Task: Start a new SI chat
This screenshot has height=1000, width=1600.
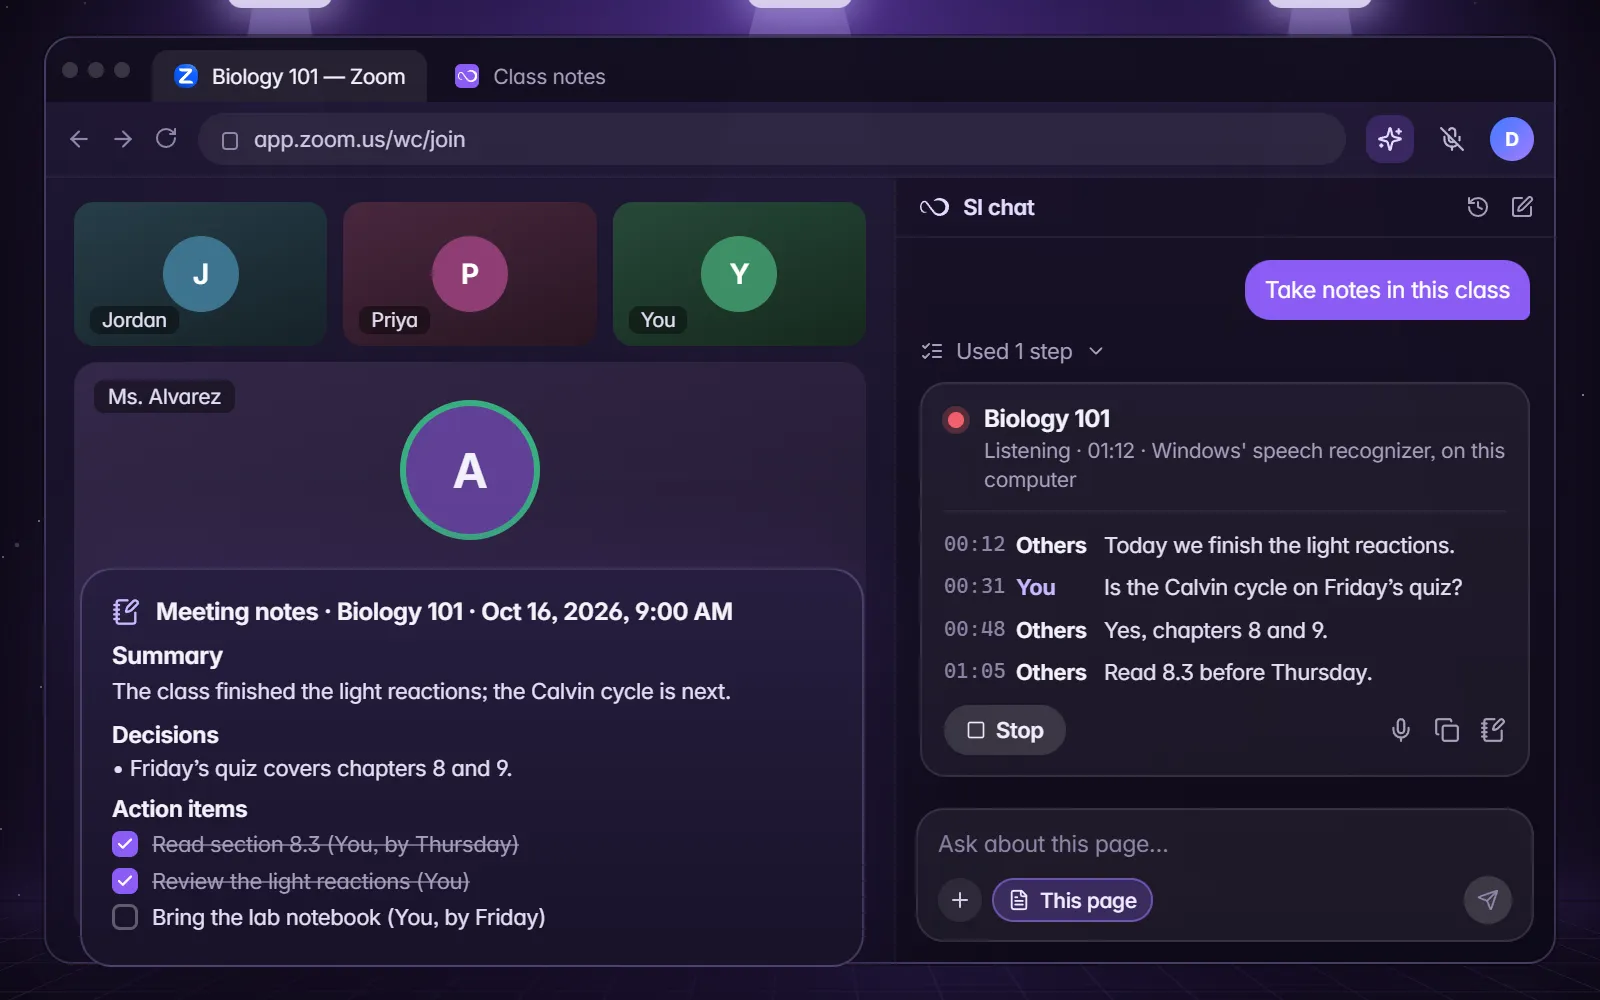Action: point(1522,207)
